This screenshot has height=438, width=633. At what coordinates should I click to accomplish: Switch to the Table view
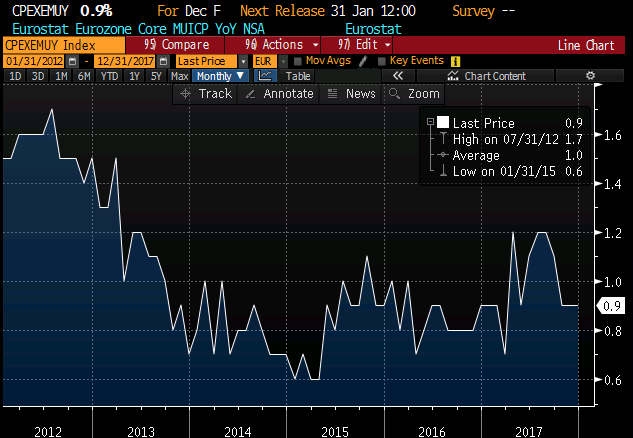tap(298, 76)
